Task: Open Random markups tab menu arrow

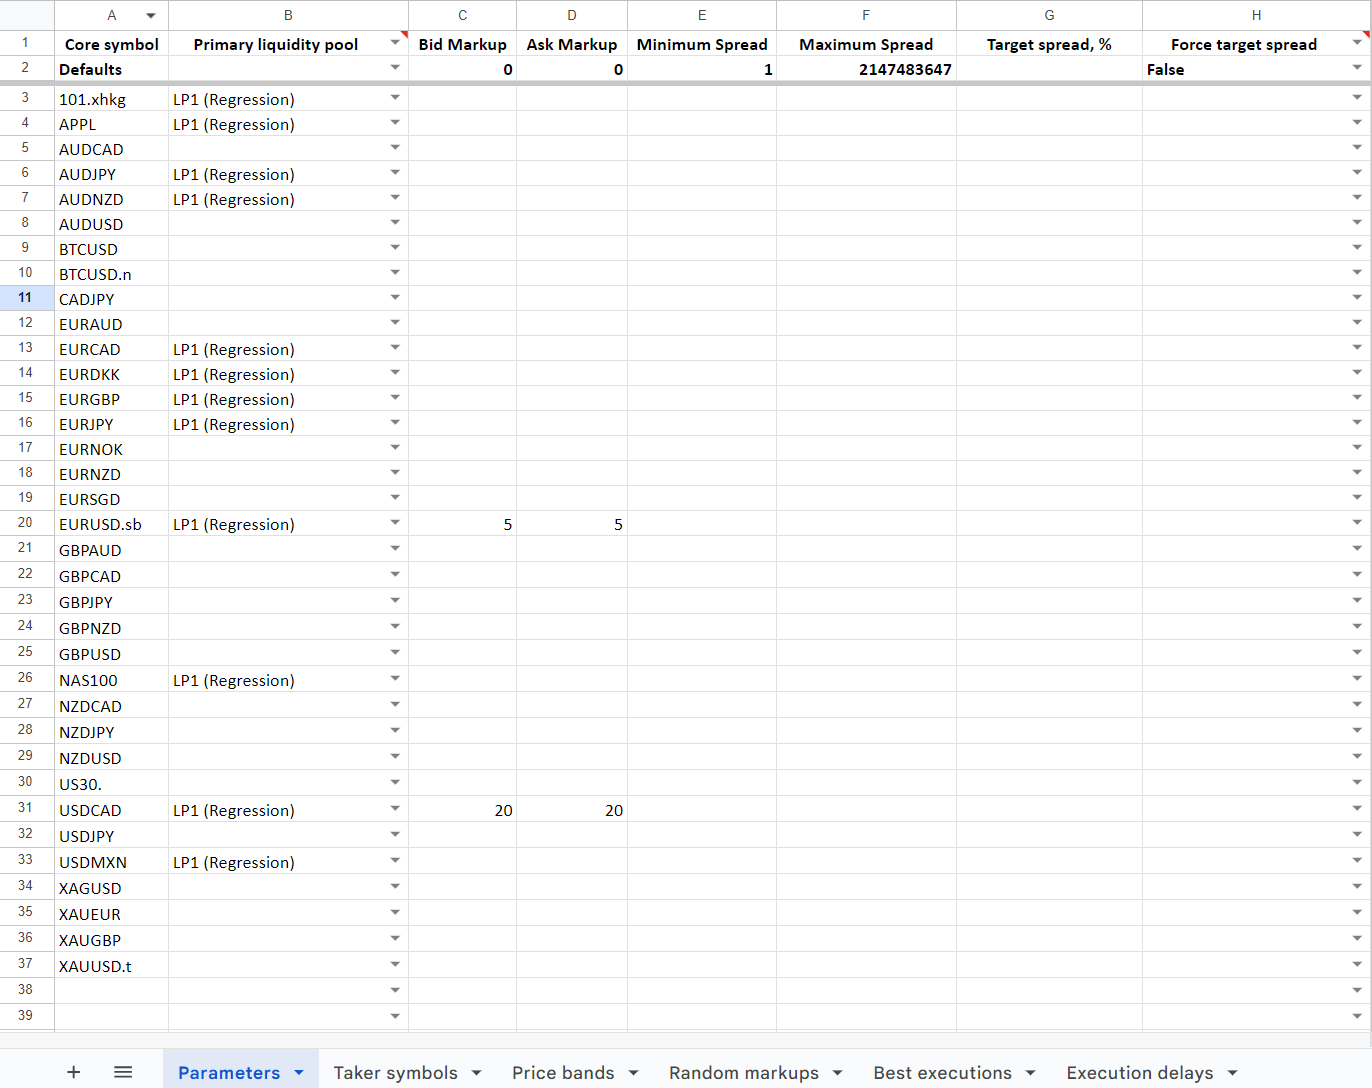Action: coord(837,1073)
